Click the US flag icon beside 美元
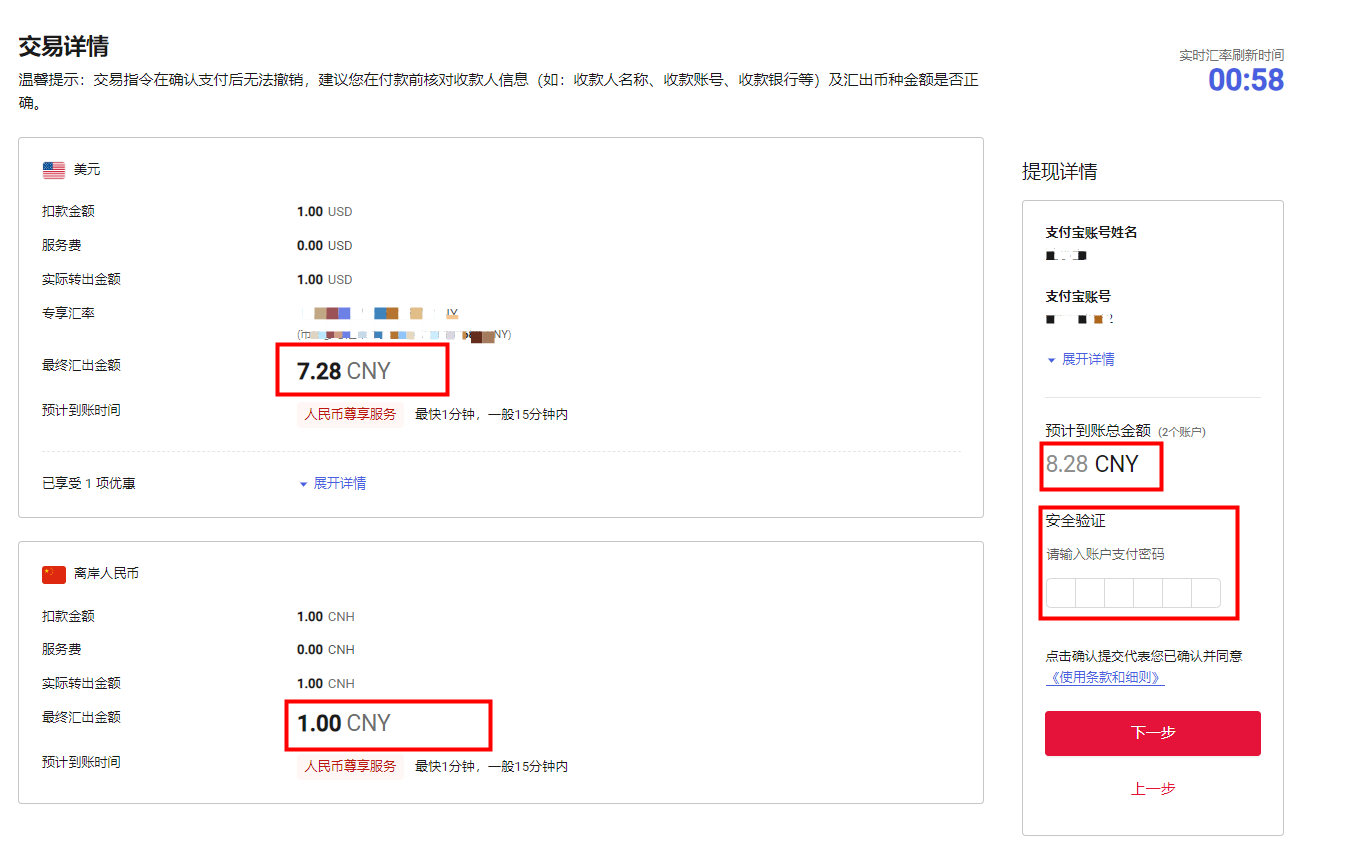This screenshot has height=846, width=1355. point(53,169)
